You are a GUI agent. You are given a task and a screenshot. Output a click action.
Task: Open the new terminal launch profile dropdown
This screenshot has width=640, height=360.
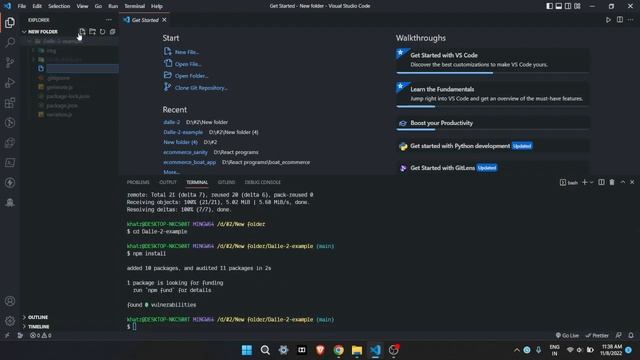click(591, 182)
